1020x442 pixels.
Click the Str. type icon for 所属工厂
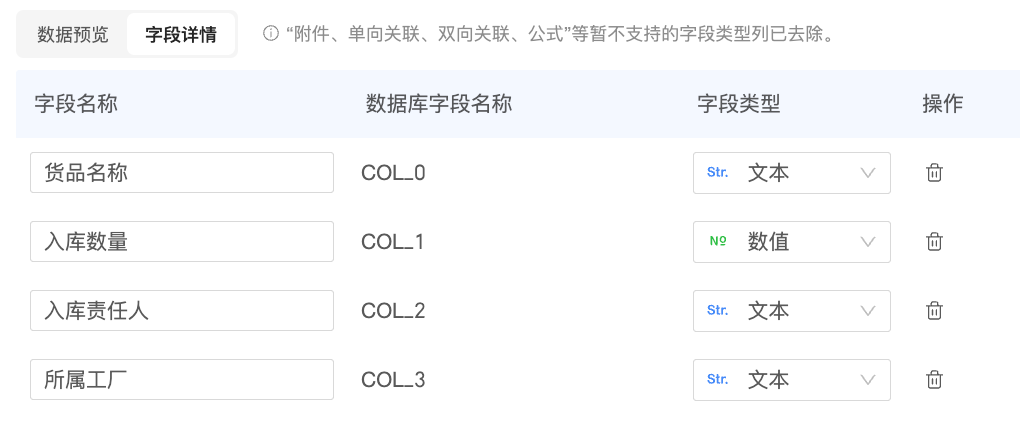[717, 380]
